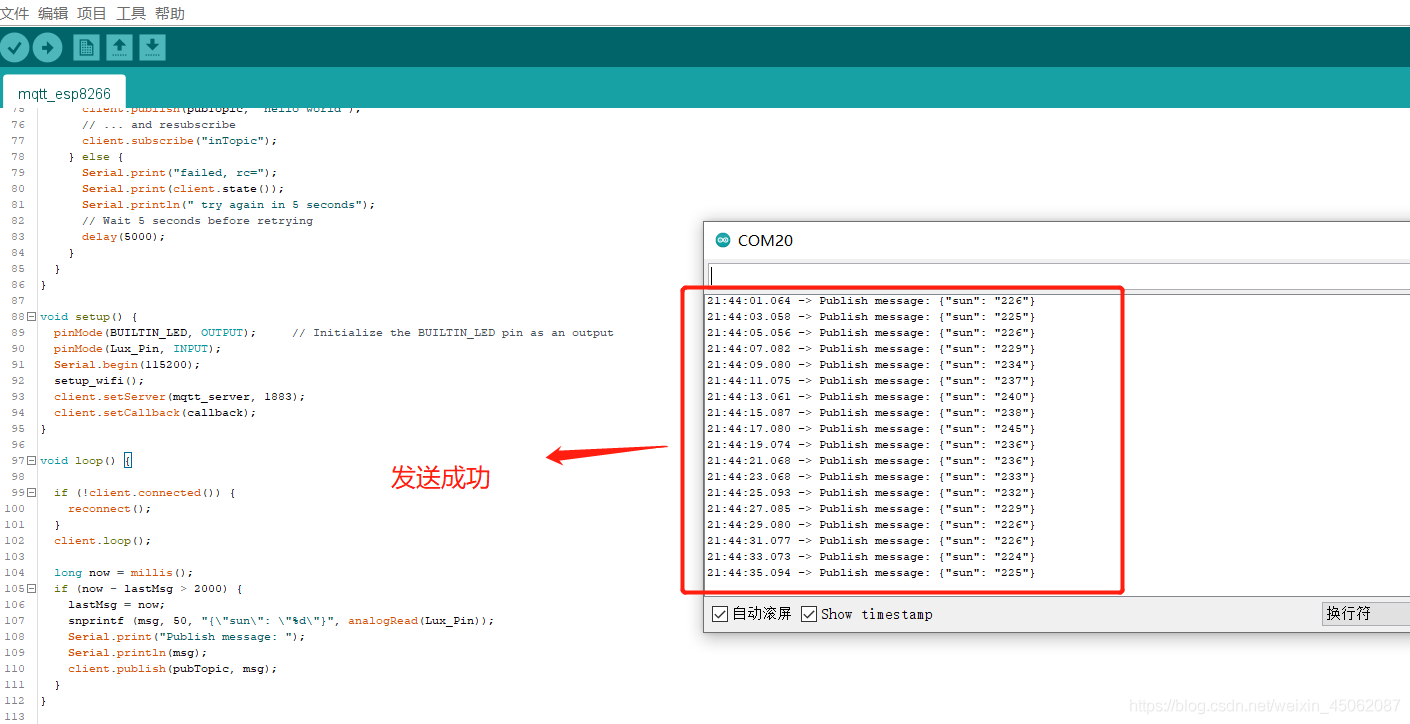Toggle the Show timestamp checkbox

(809, 614)
